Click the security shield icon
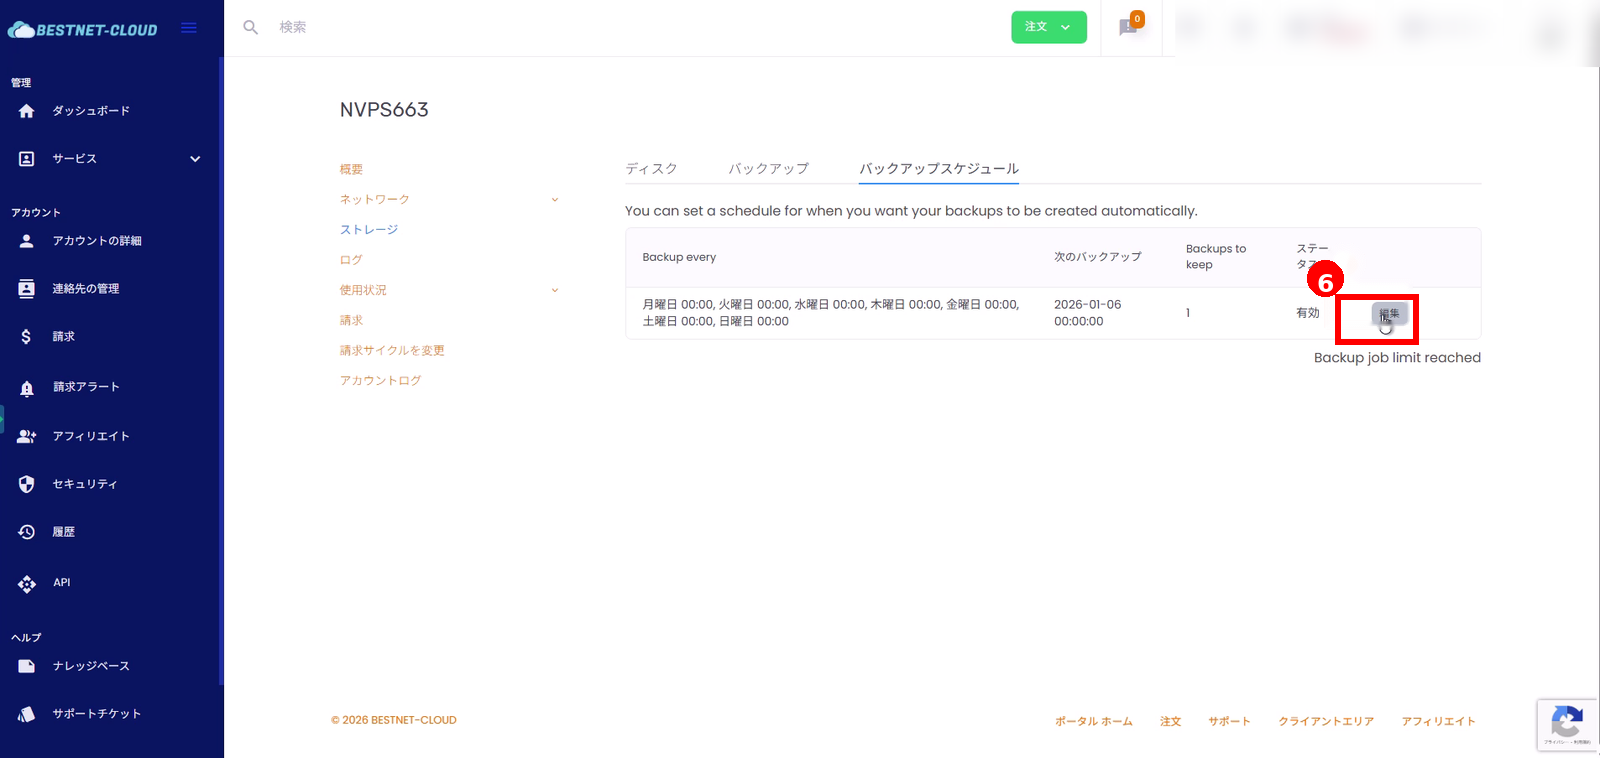Image resolution: width=1600 pixels, height=758 pixels. click(27, 484)
